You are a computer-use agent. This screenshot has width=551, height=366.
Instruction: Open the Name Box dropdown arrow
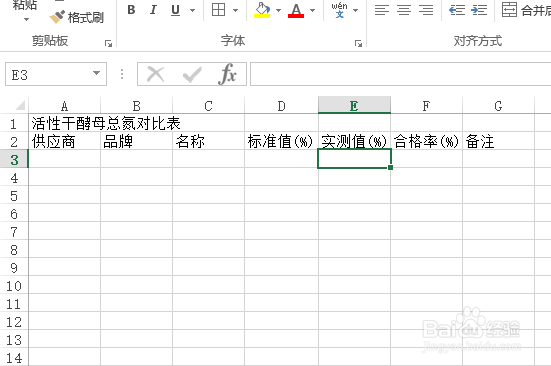[x=96, y=73]
